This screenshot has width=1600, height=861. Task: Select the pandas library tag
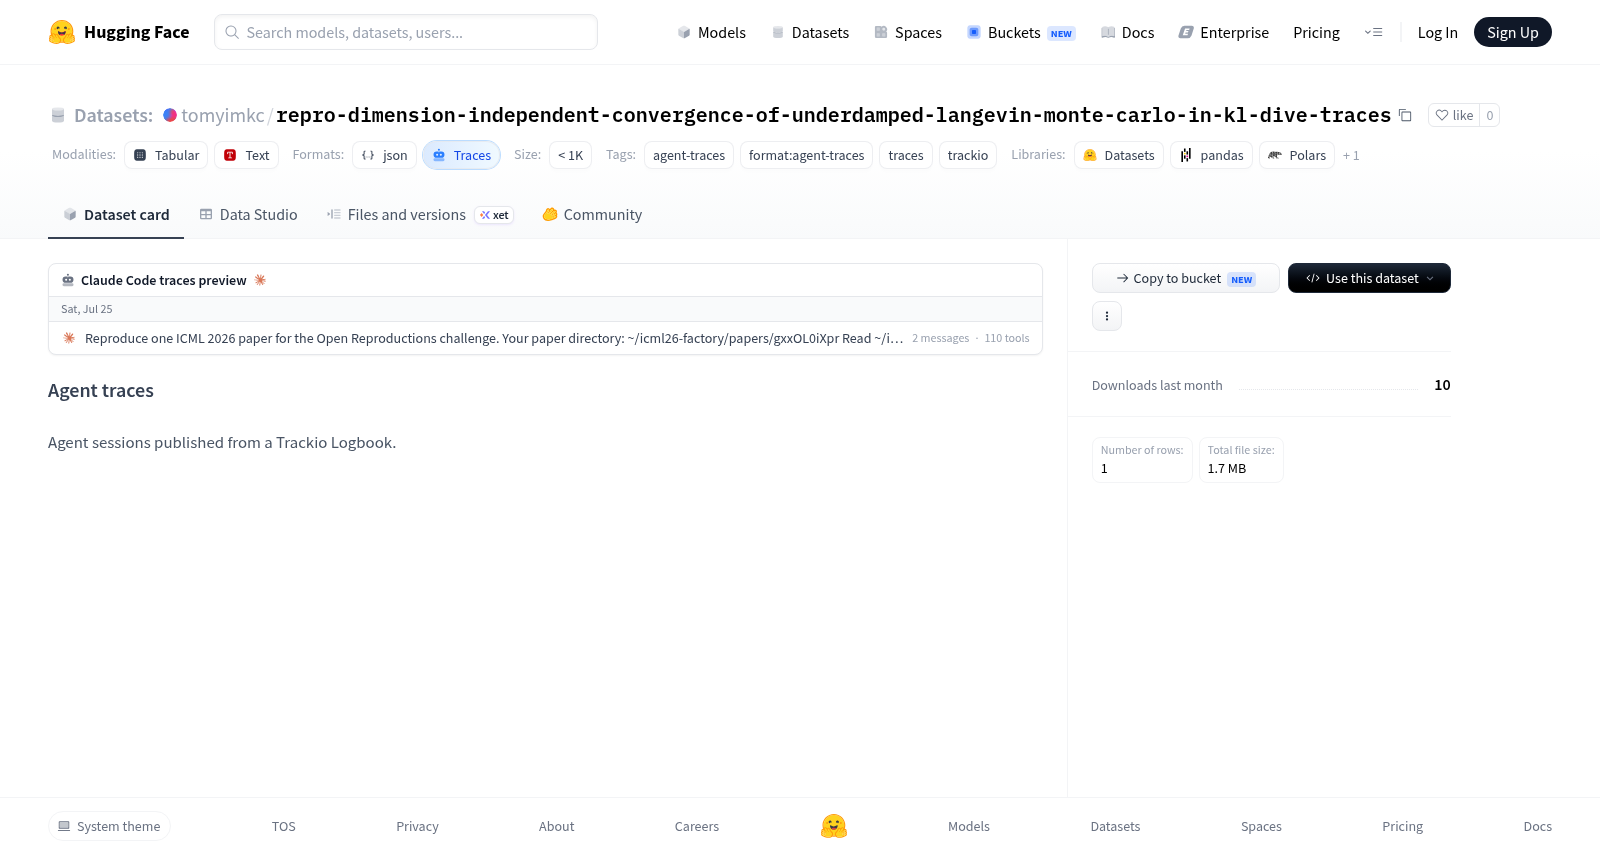[1211, 155]
